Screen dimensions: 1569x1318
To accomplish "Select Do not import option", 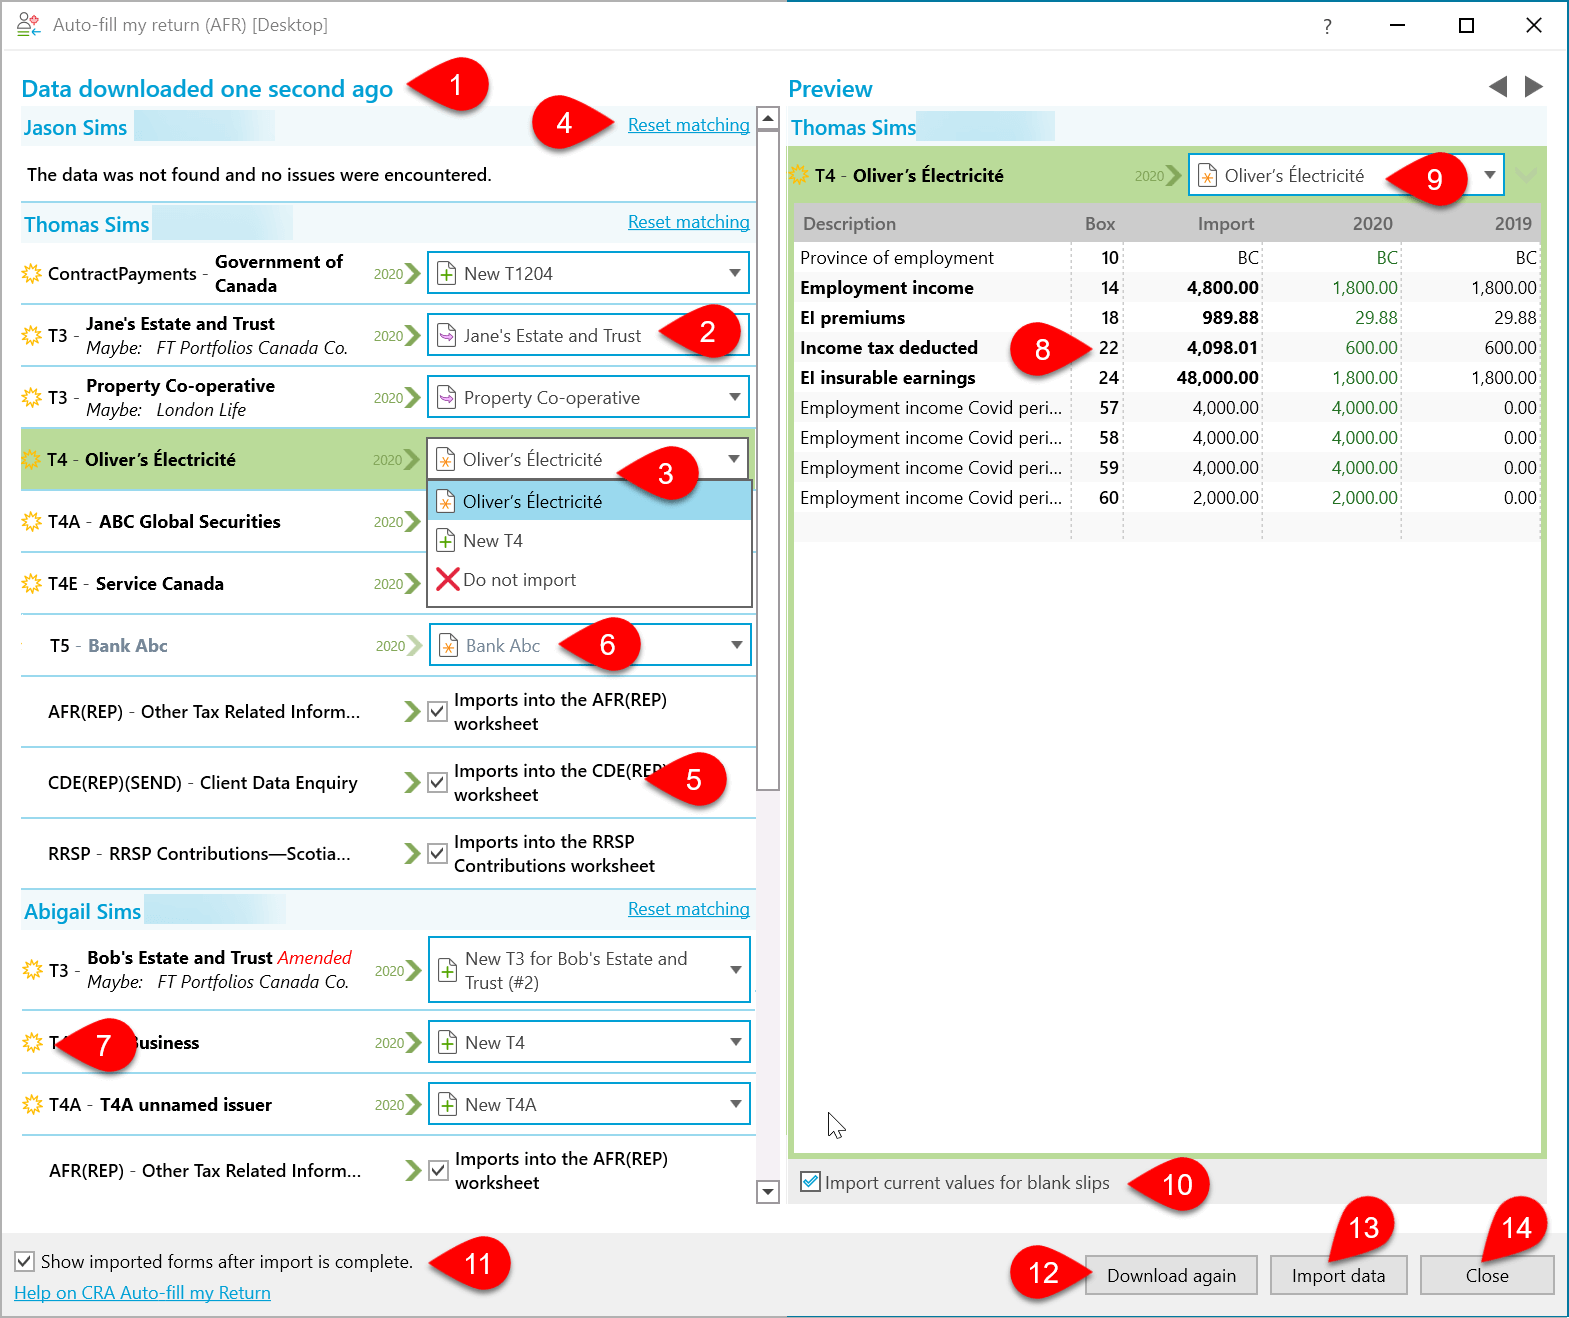I will [x=589, y=580].
